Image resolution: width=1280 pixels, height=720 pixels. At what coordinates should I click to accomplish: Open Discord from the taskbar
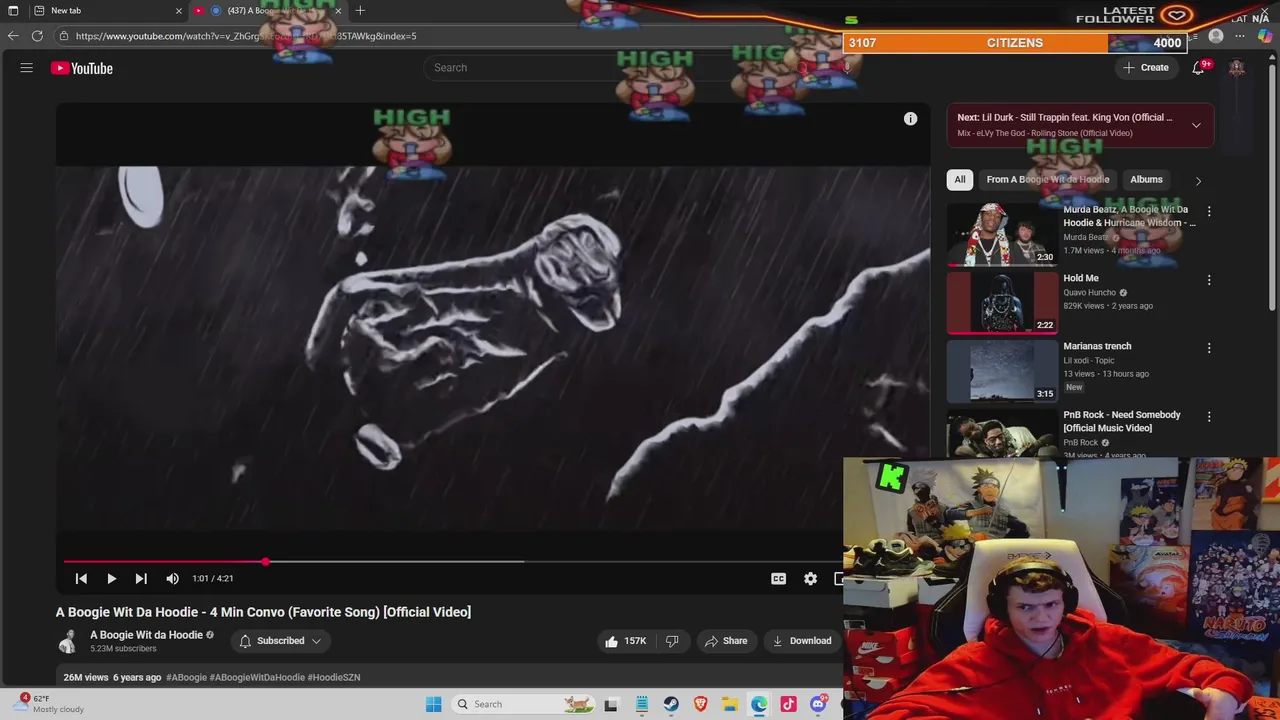pyautogui.click(x=818, y=704)
